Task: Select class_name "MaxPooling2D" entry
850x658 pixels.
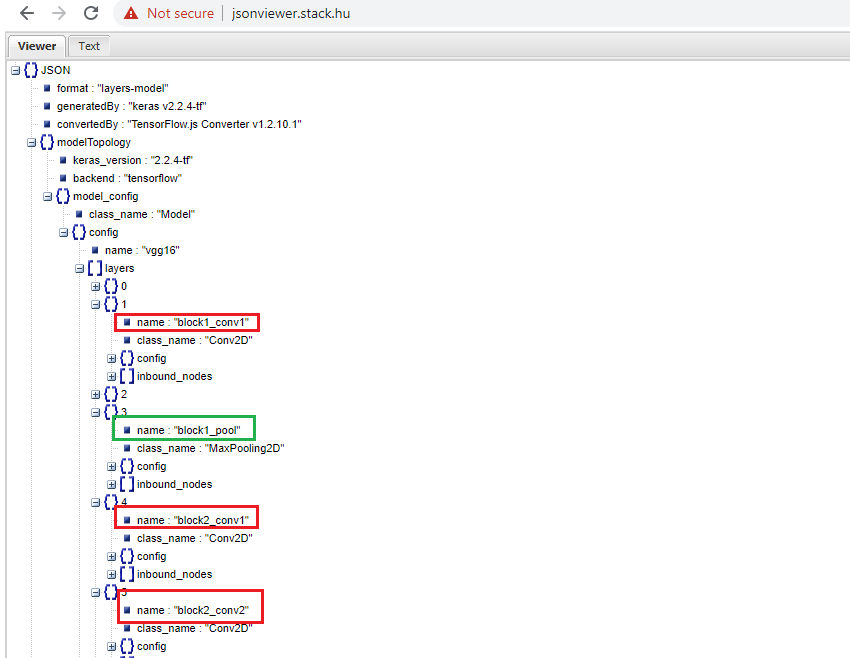Action: coord(205,448)
